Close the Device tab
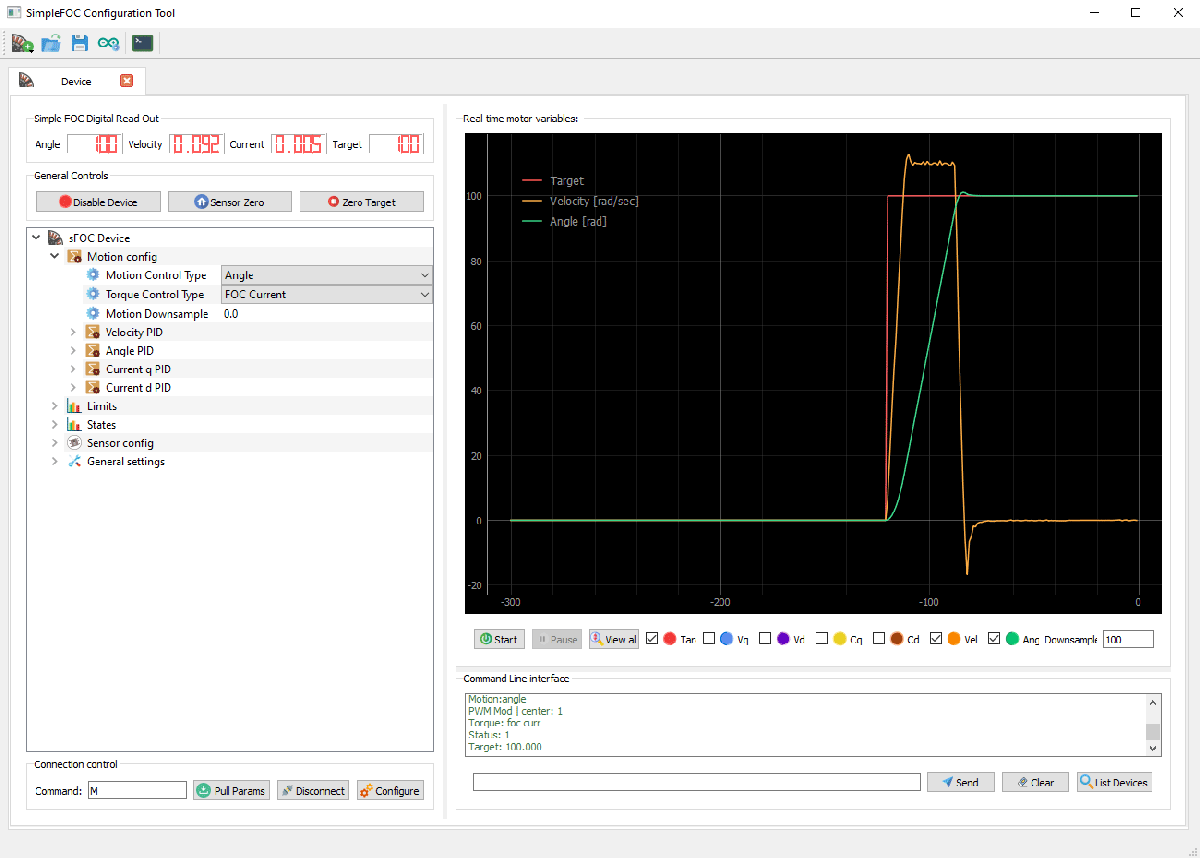1200x858 pixels. (124, 81)
